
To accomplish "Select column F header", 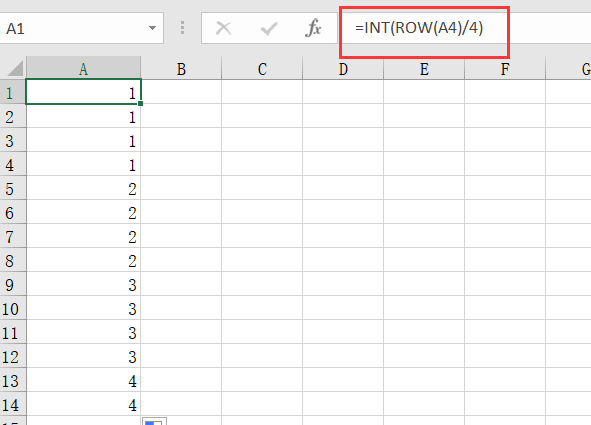I will (x=505, y=69).
